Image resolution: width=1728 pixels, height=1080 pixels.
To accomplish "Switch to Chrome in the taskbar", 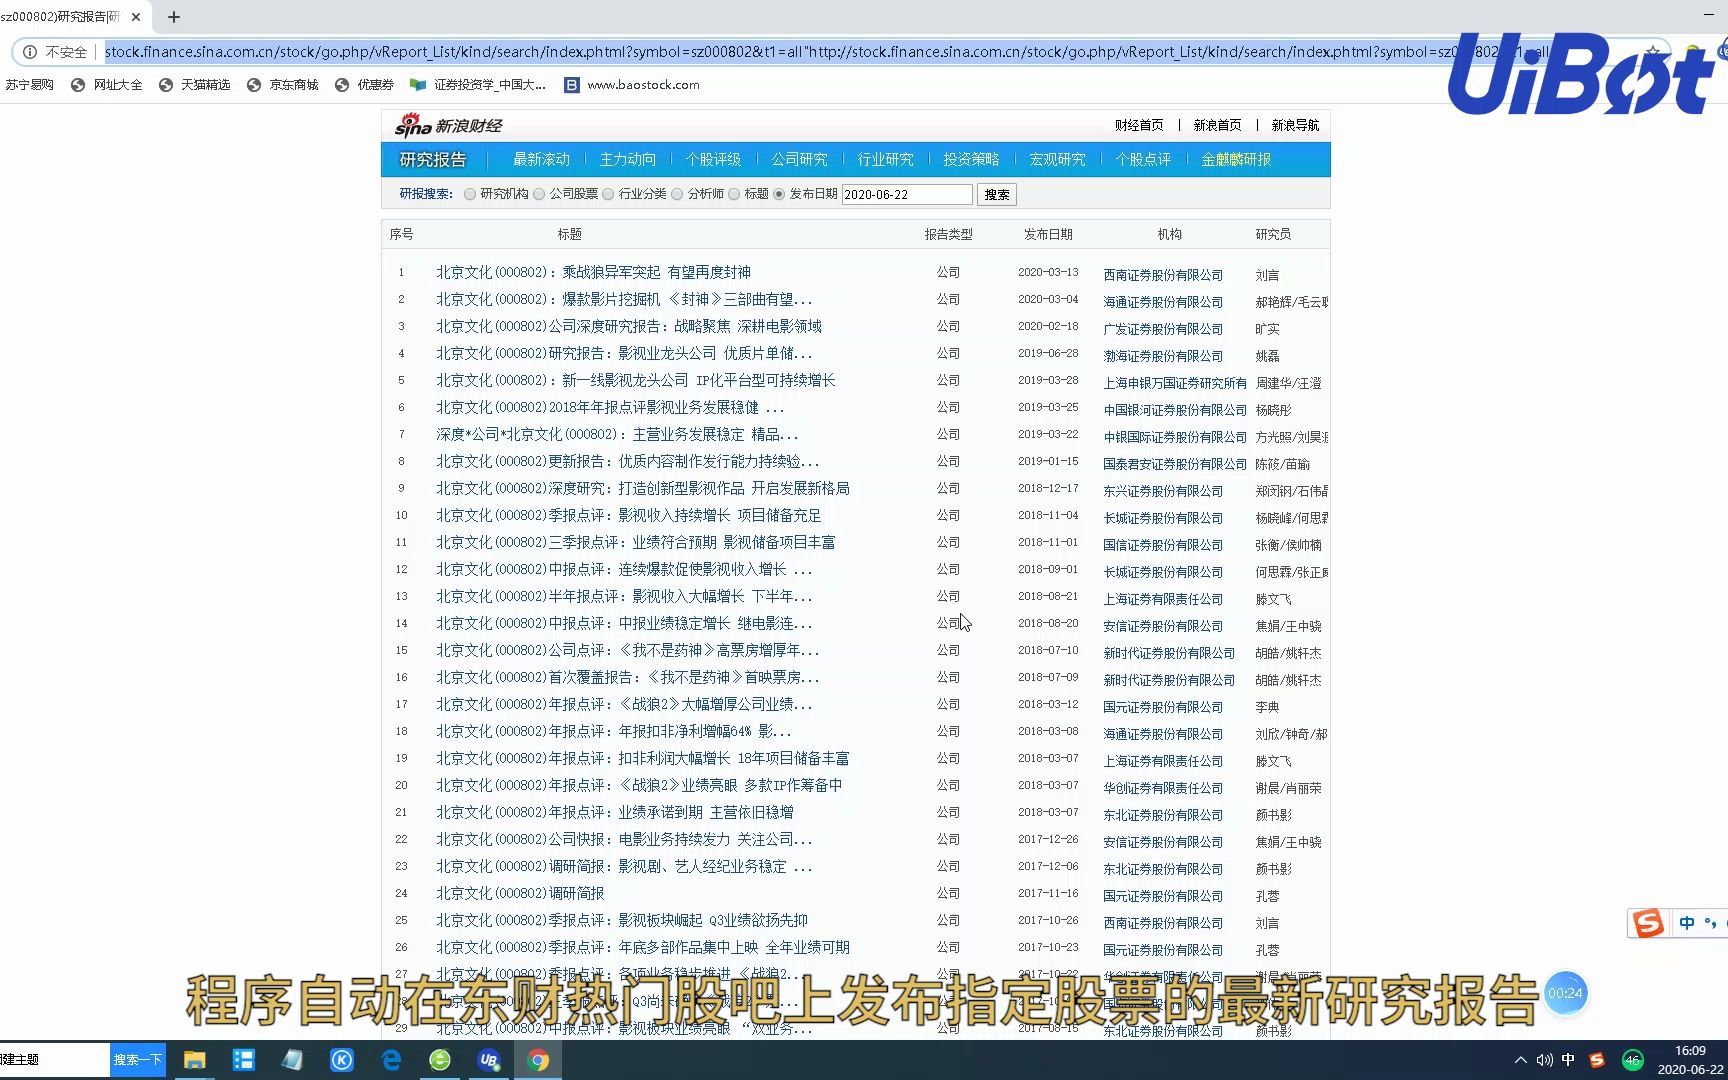I will point(538,1060).
